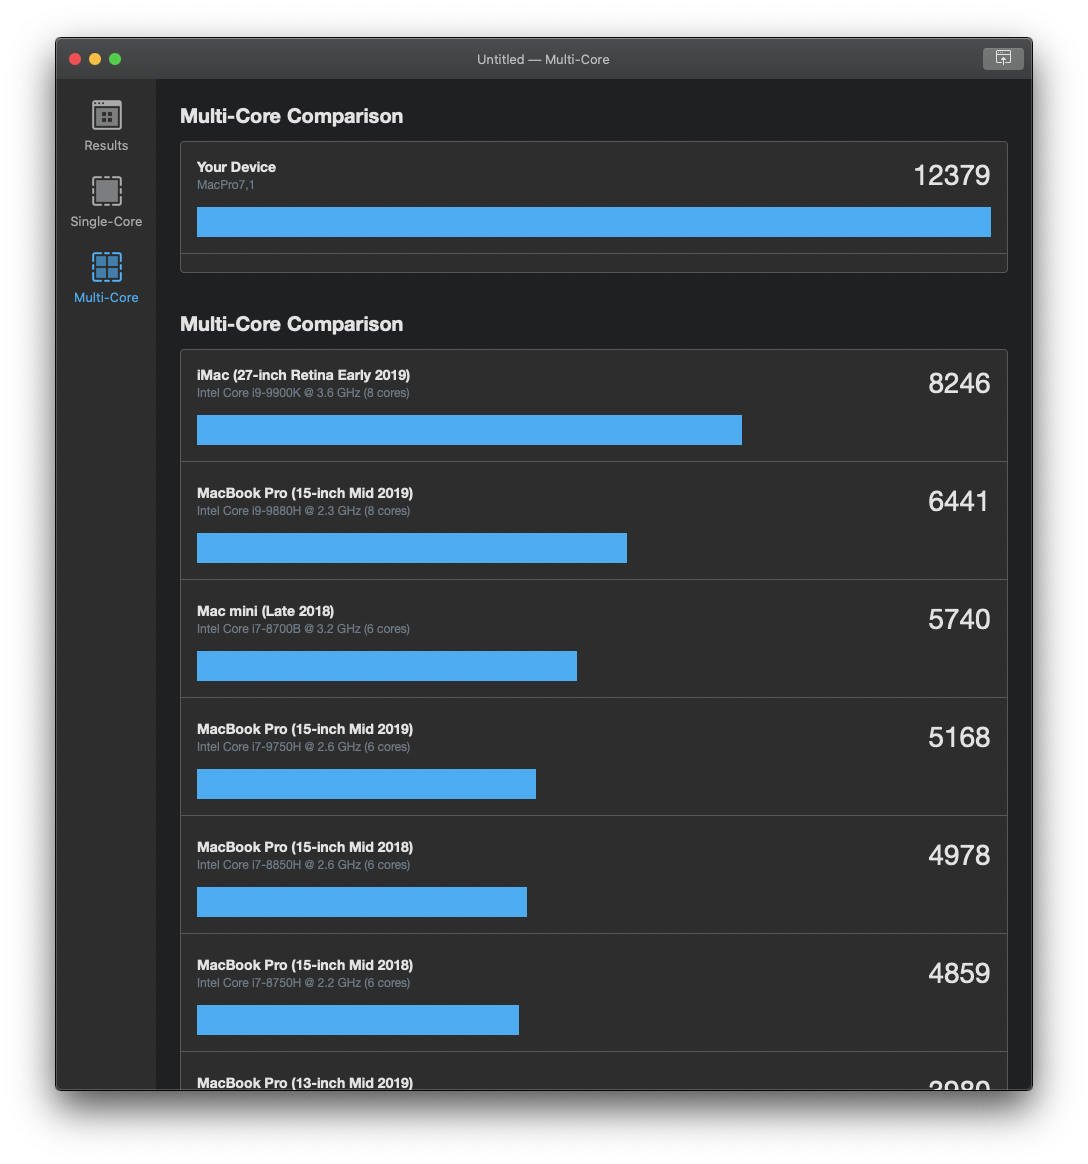
Task: Click the MacBook Pro i7-8750H score bar
Action: point(358,1020)
